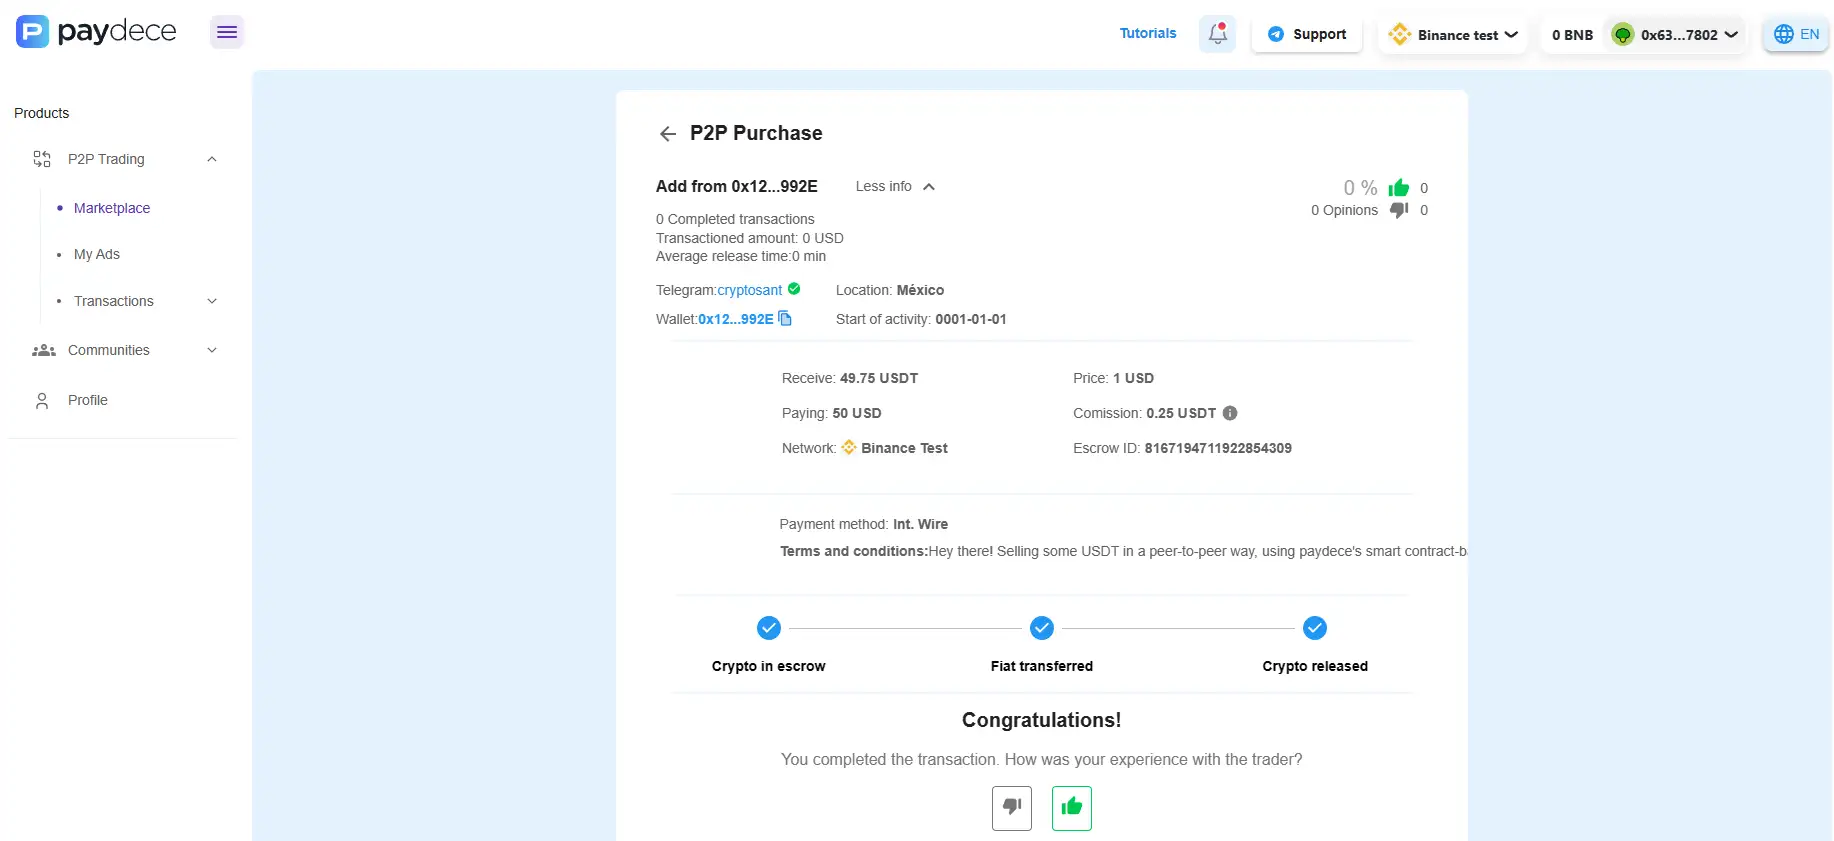The image size is (1834, 841).
Task: Click the Crypto released step checkmark
Action: [x=1314, y=628]
